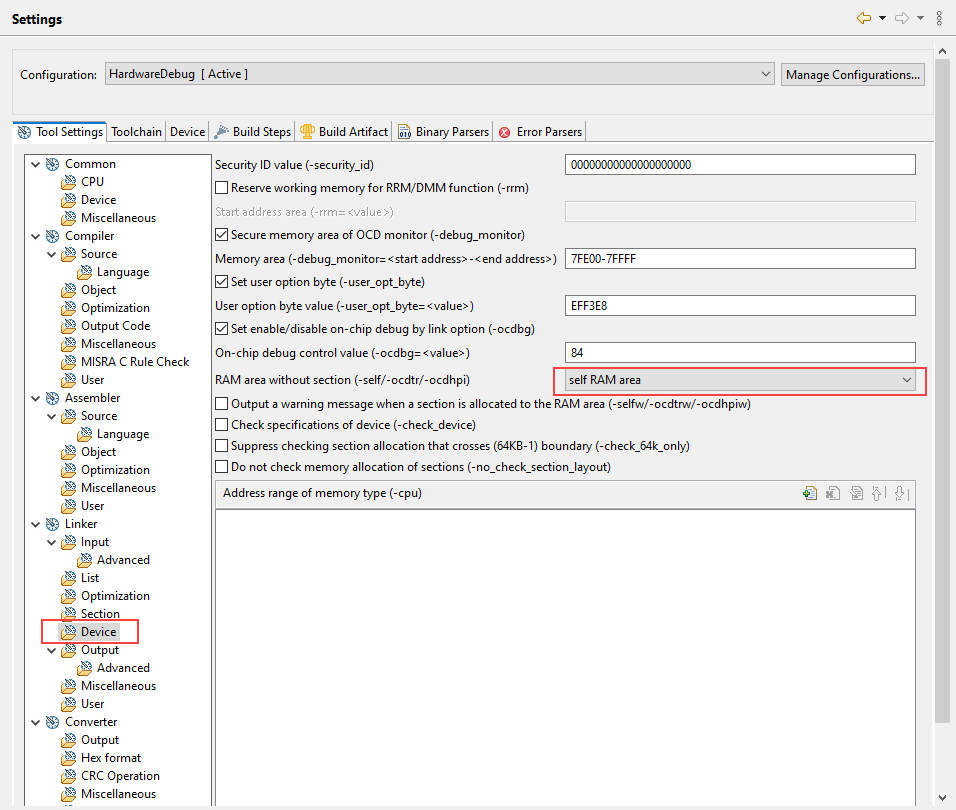Click the vertical scrollbar on the right
The width and height of the screenshot is (956, 810).
pyautogui.click(x=942, y=400)
